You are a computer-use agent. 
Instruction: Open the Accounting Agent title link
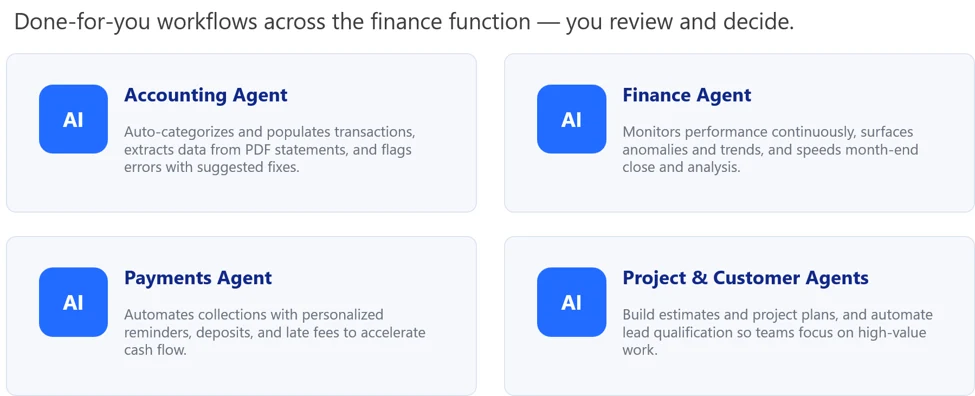tap(206, 95)
